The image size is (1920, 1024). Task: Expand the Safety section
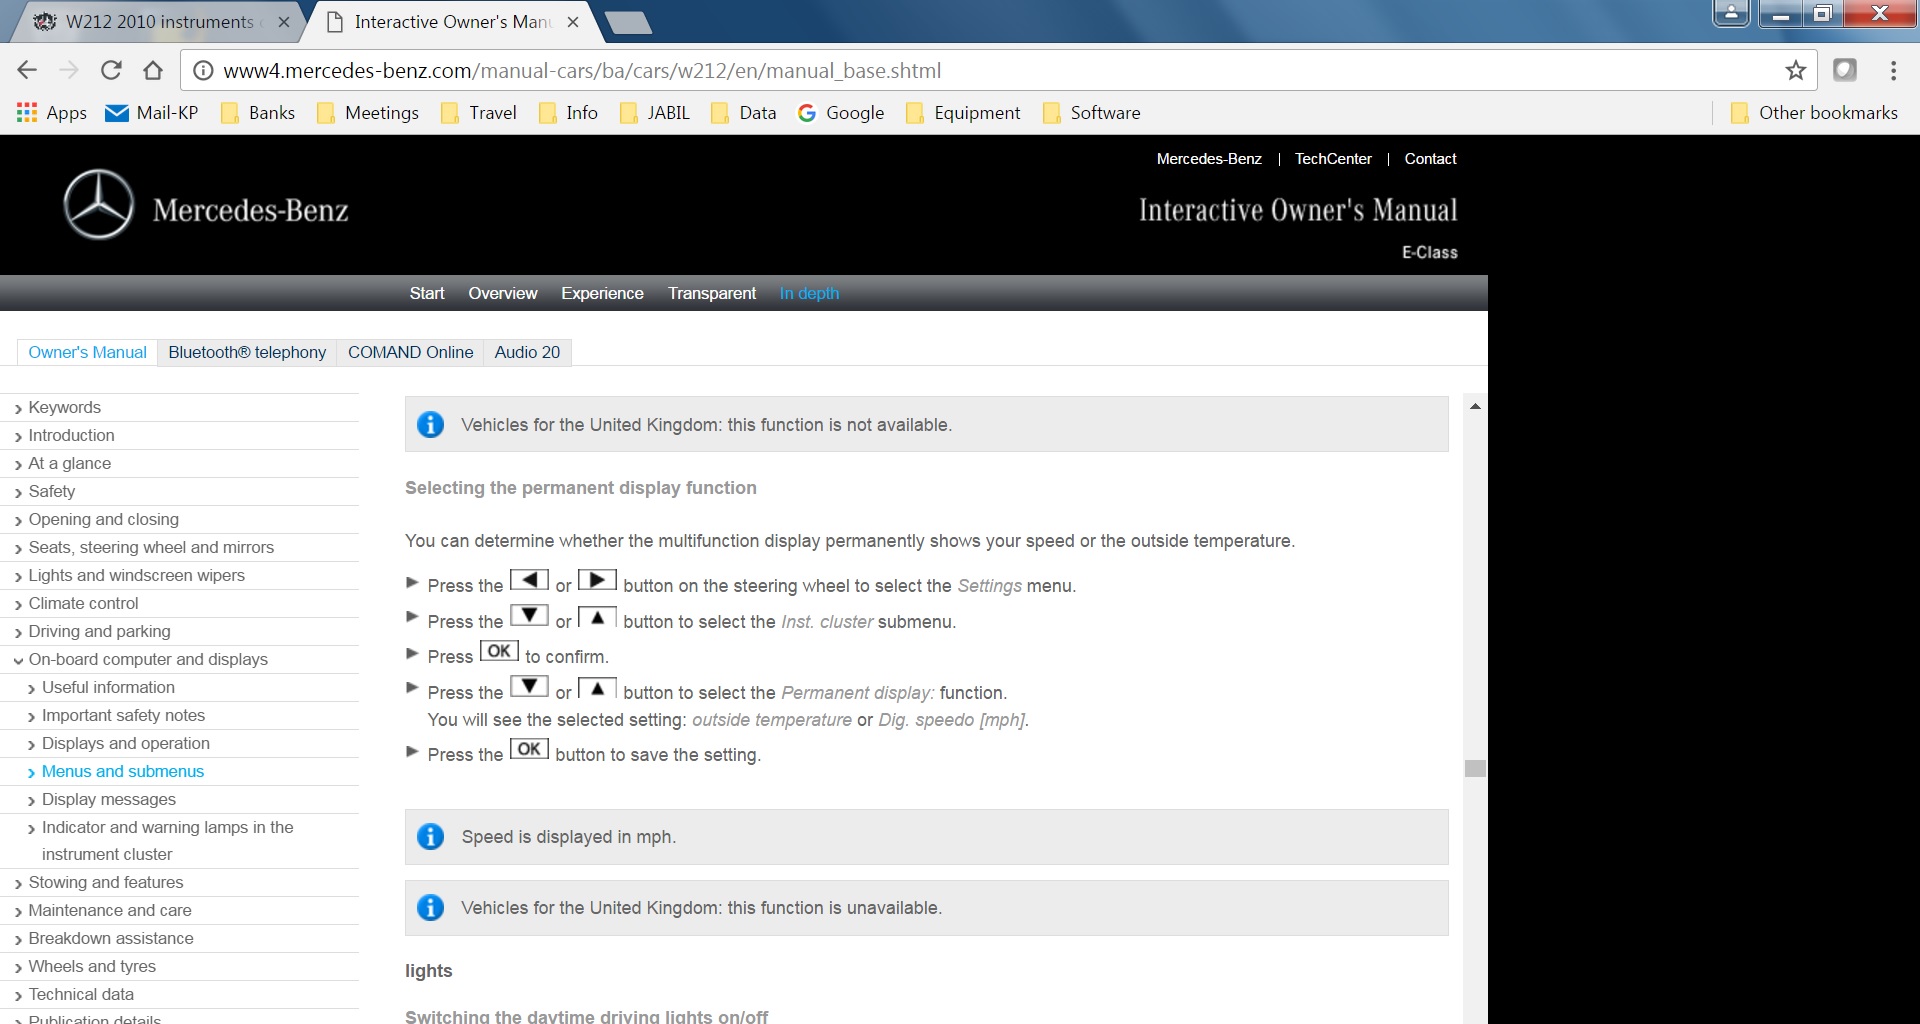(51, 491)
